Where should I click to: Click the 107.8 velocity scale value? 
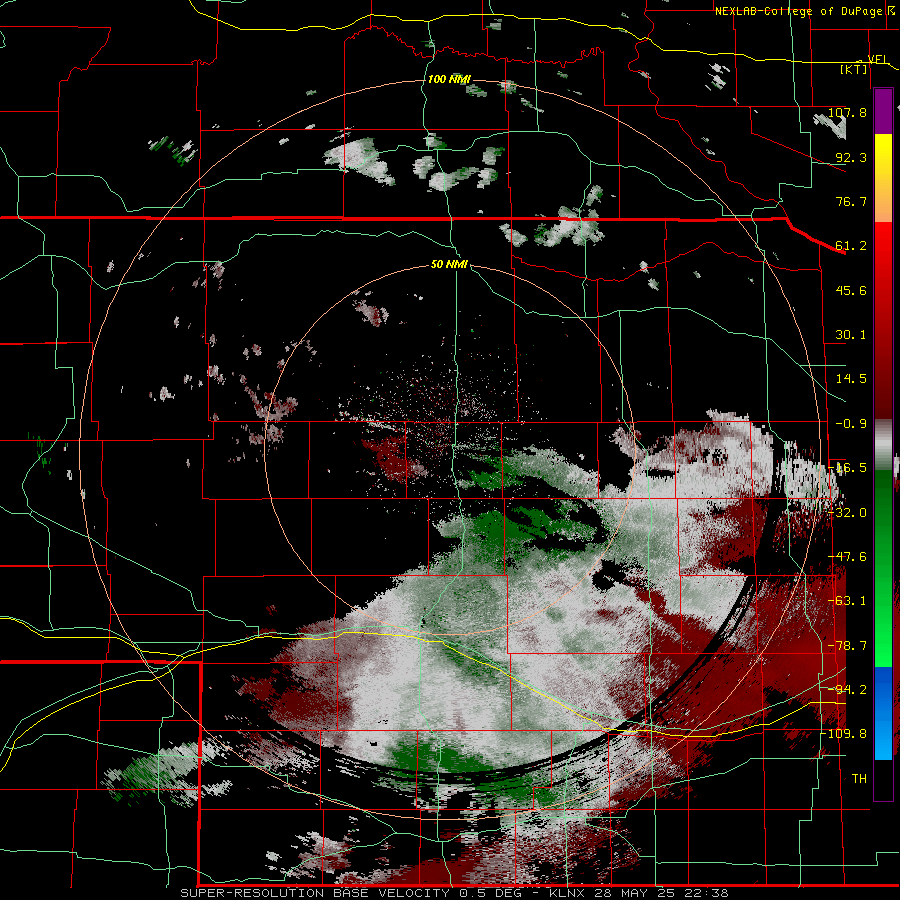coord(847,112)
